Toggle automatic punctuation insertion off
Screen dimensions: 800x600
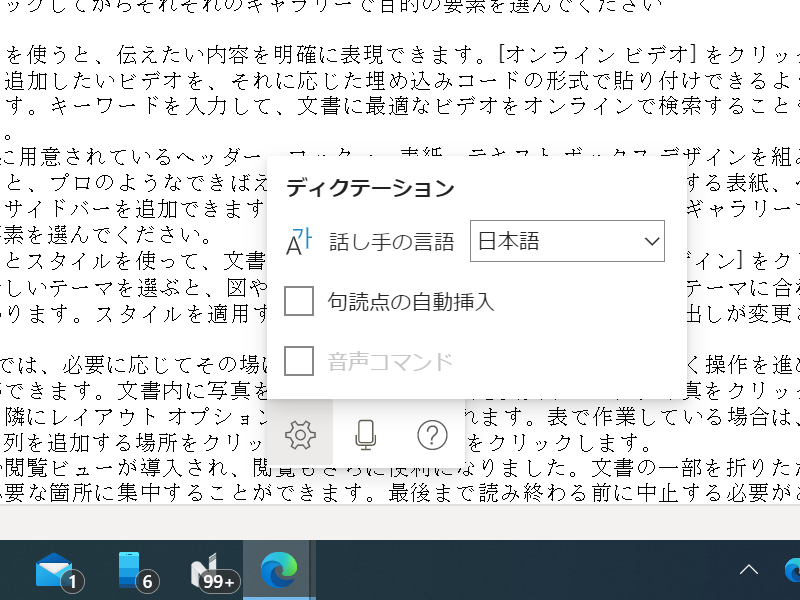[x=299, y=301]
